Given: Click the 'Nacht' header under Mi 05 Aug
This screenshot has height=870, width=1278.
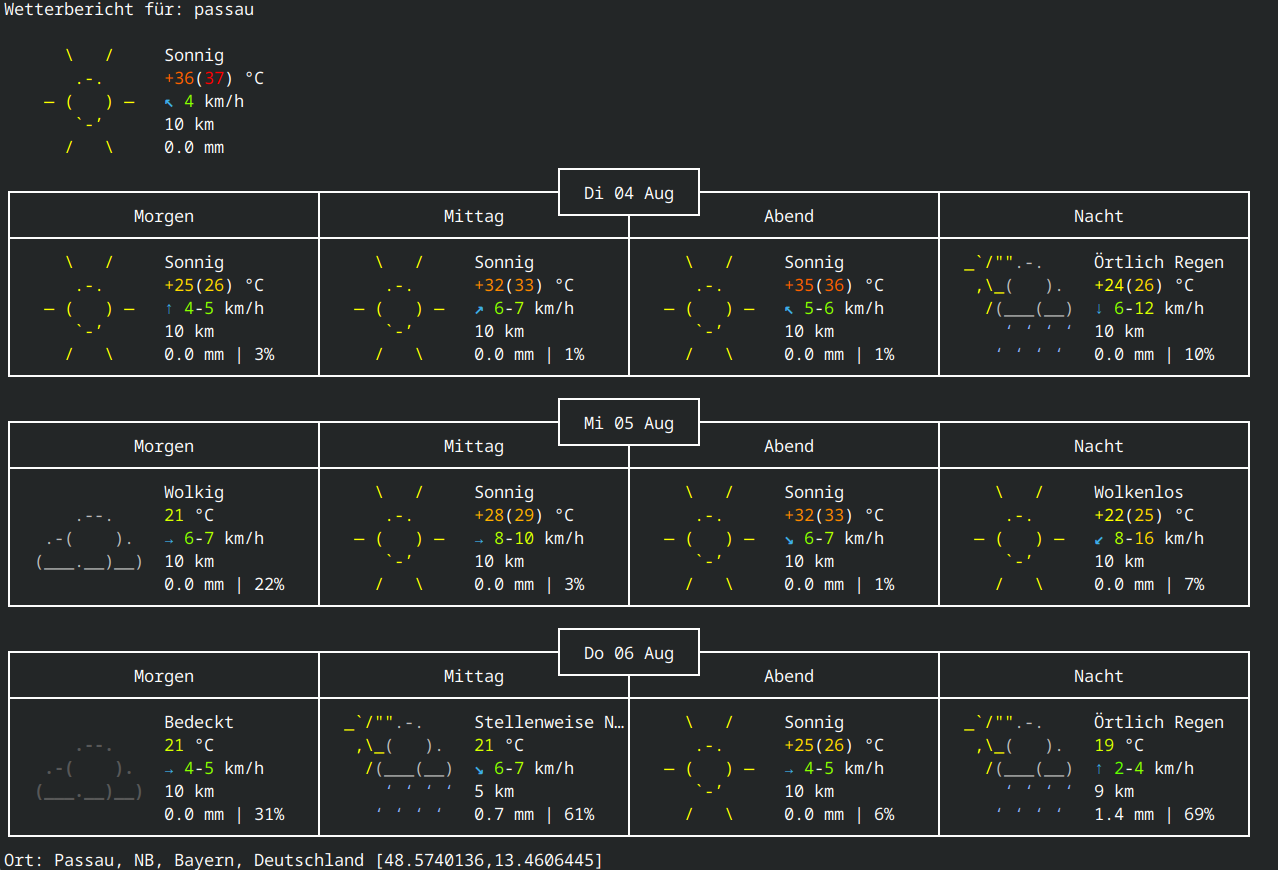Looking at the screenshot, I should tap(1099, 446).
